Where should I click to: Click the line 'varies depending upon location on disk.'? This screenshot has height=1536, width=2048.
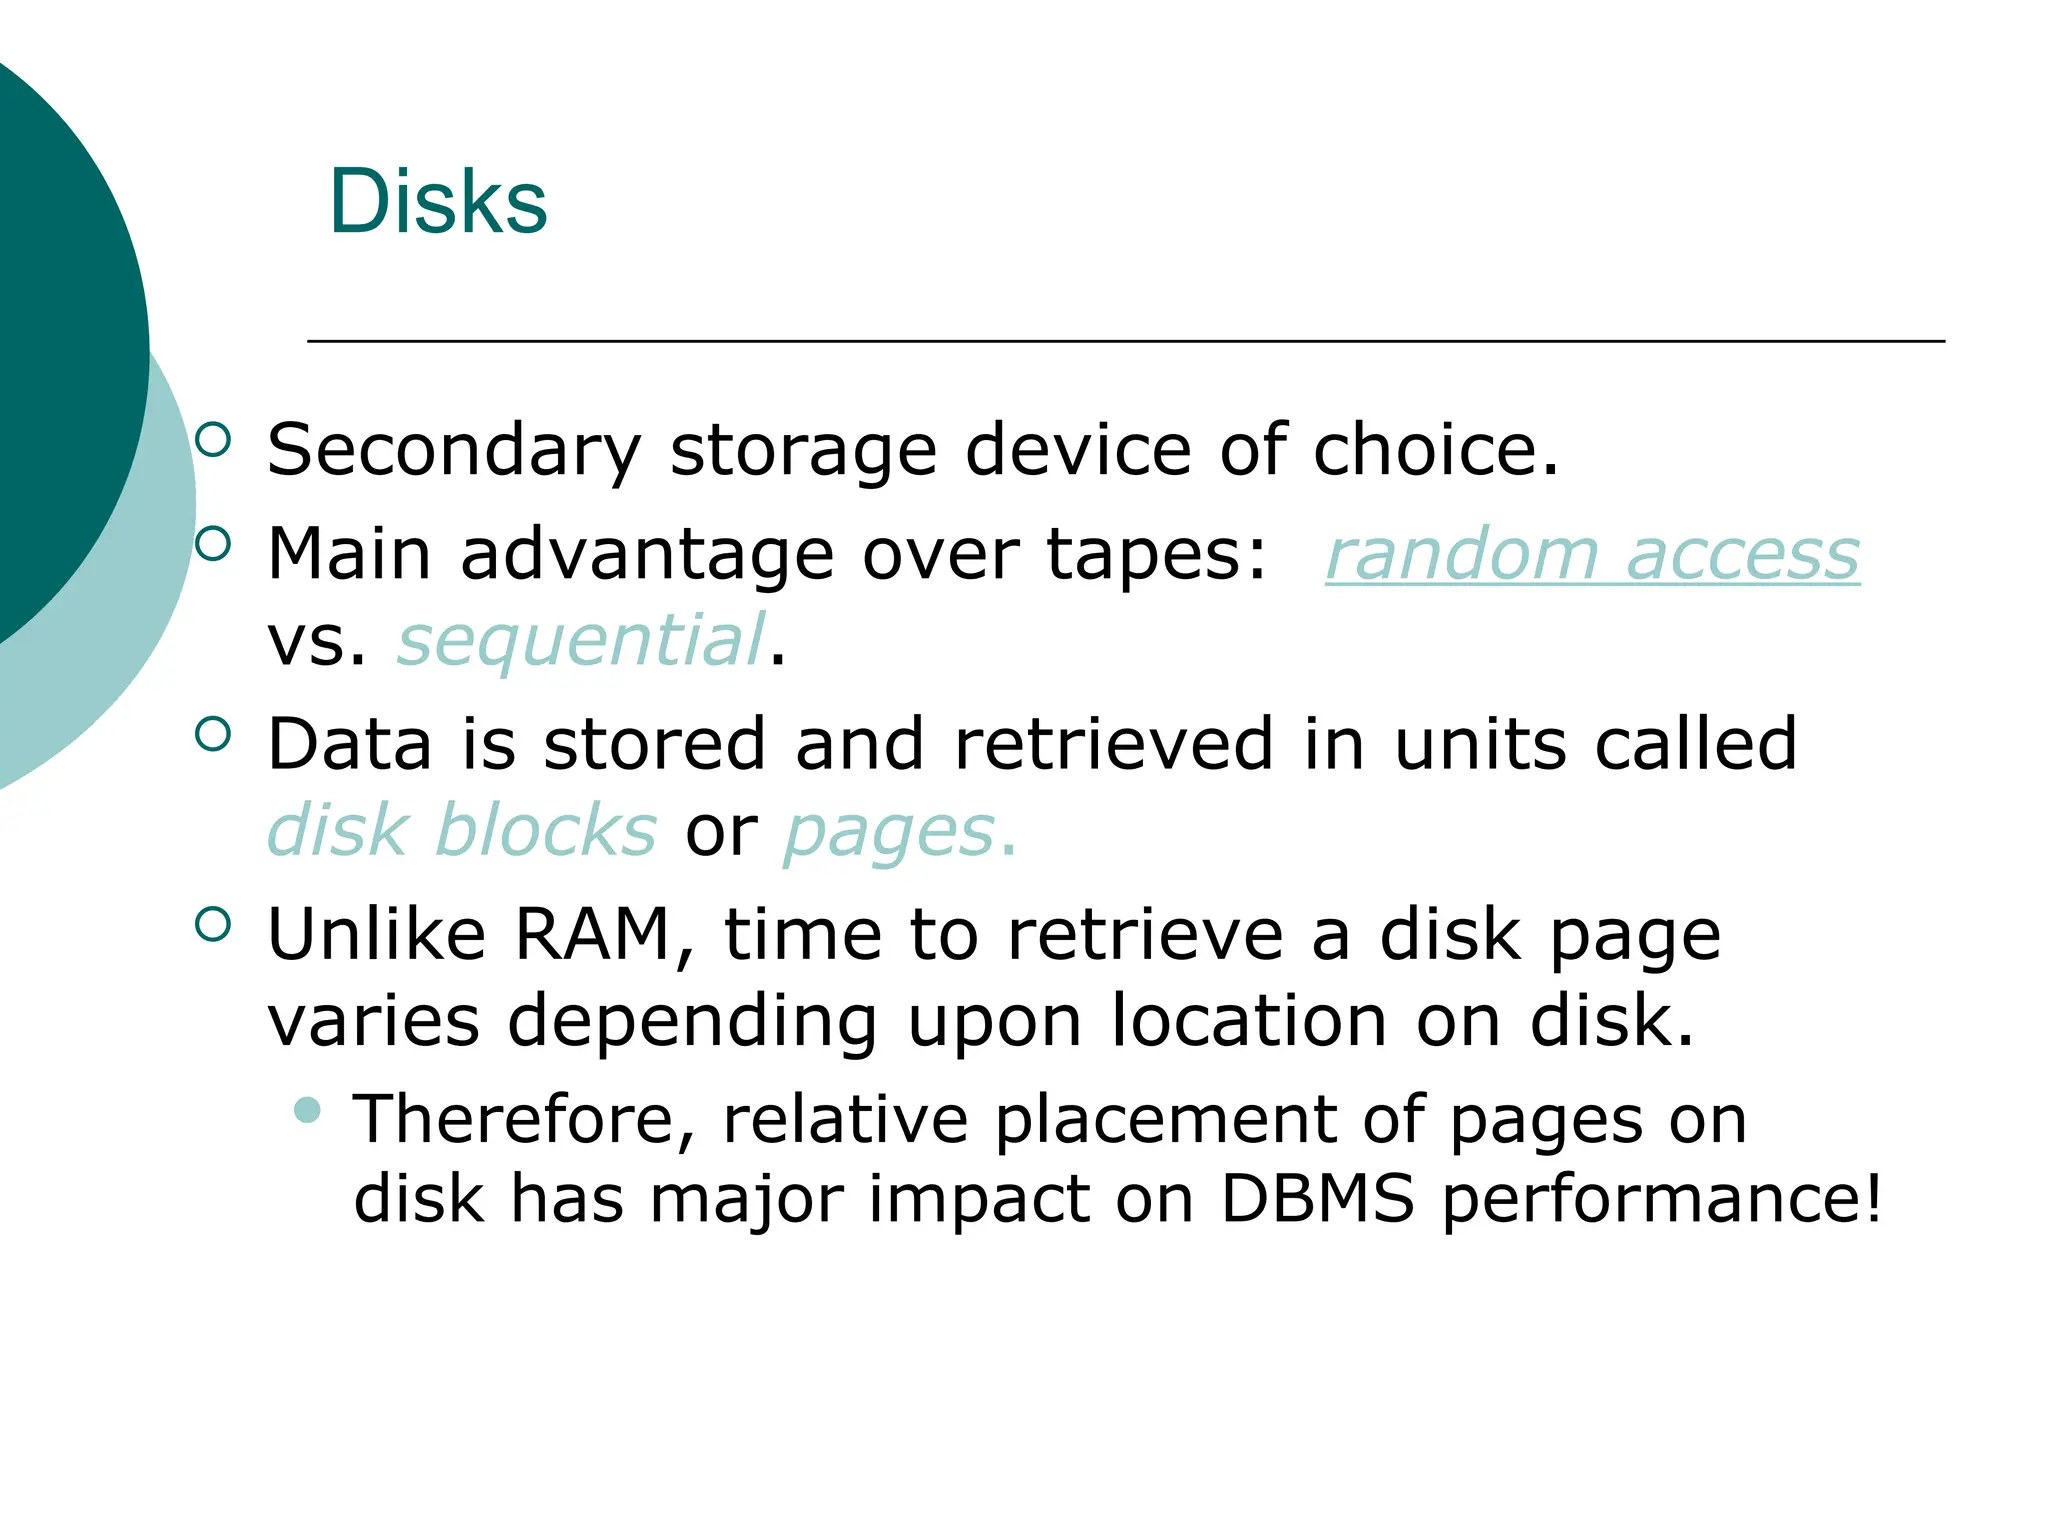981,1020
